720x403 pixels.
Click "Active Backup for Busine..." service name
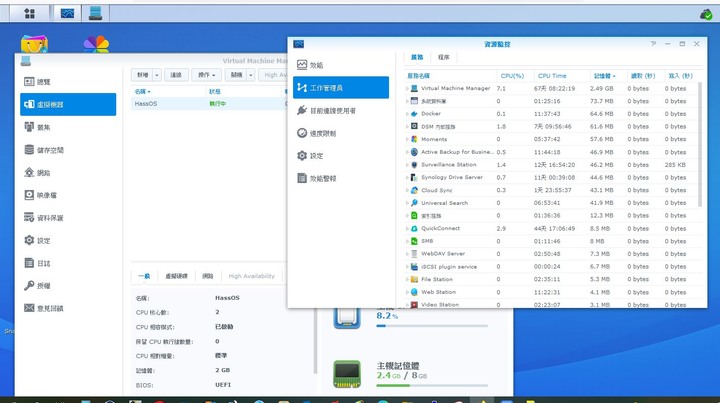pos(457,151)
